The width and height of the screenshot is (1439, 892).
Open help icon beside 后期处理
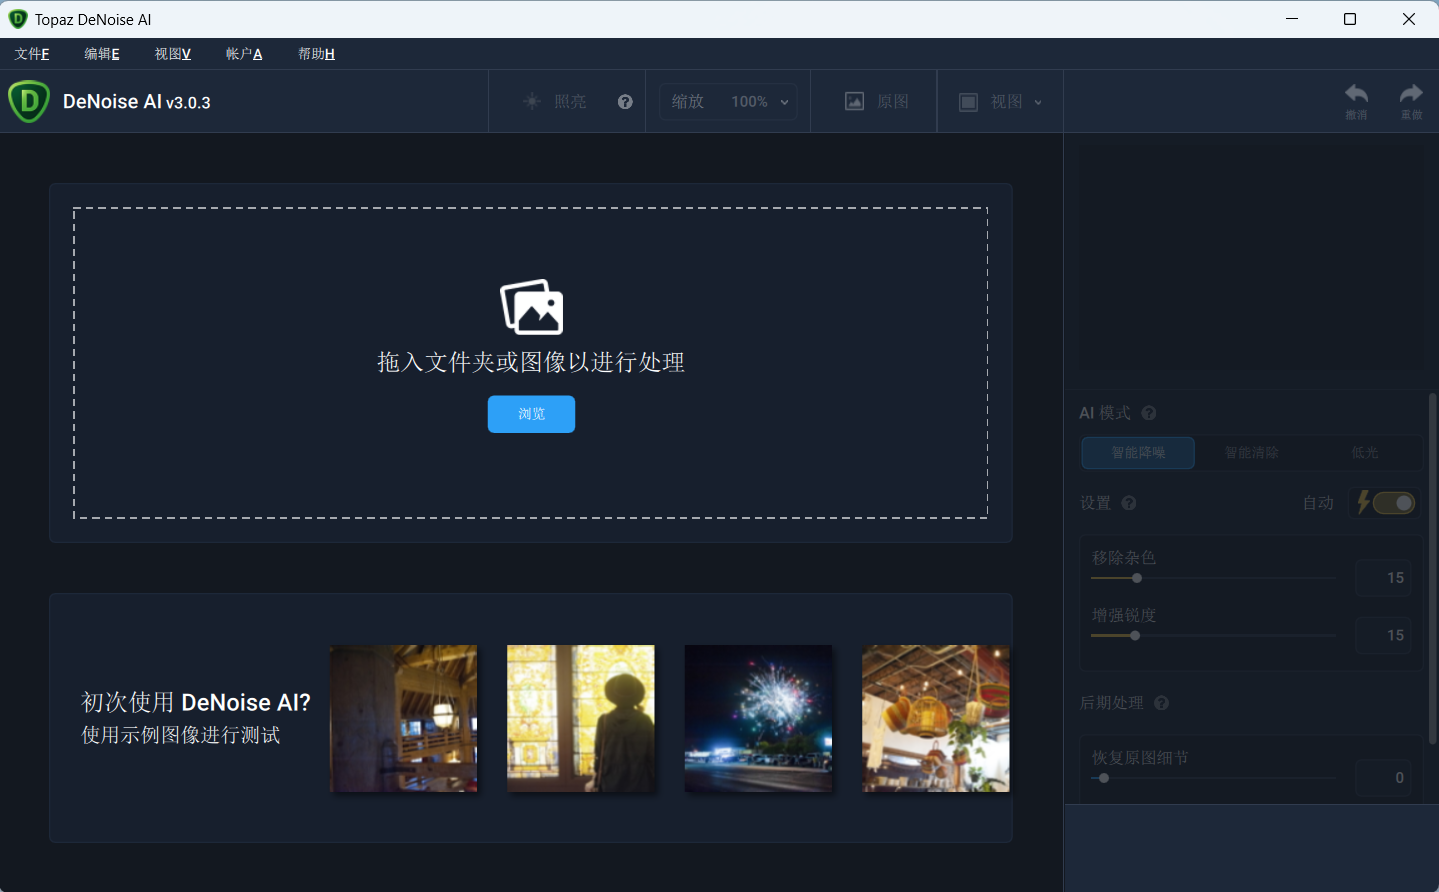1161,703
